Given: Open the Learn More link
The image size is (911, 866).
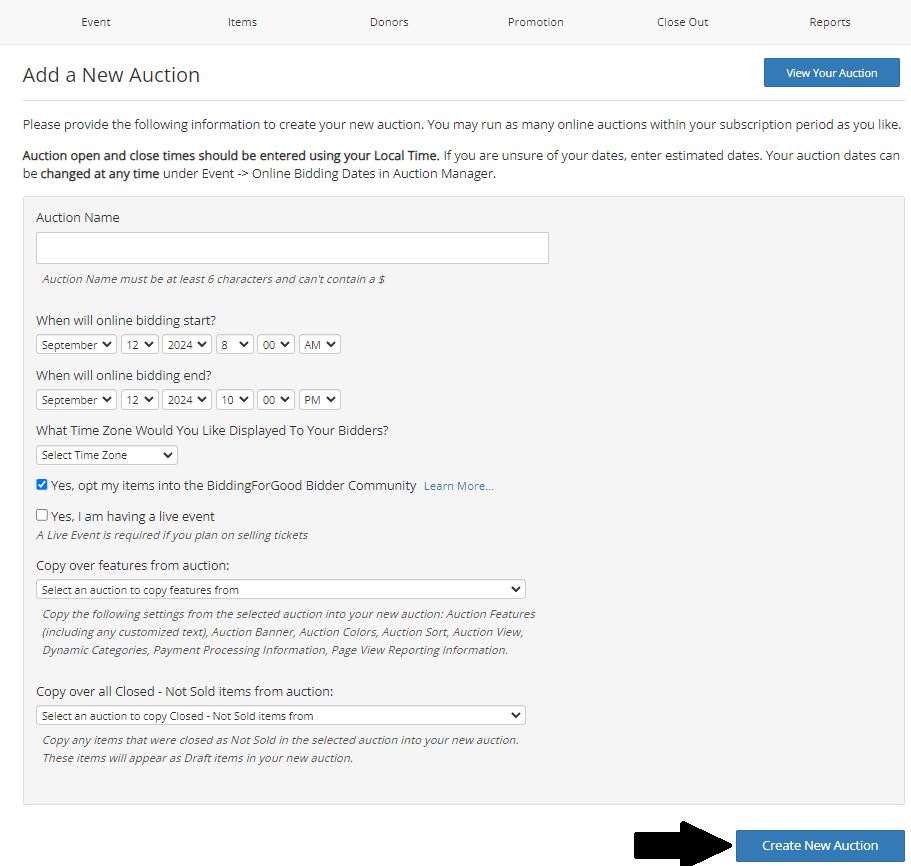Looking at the screenshot, I should pyautogui.click(x=458, y=486).
